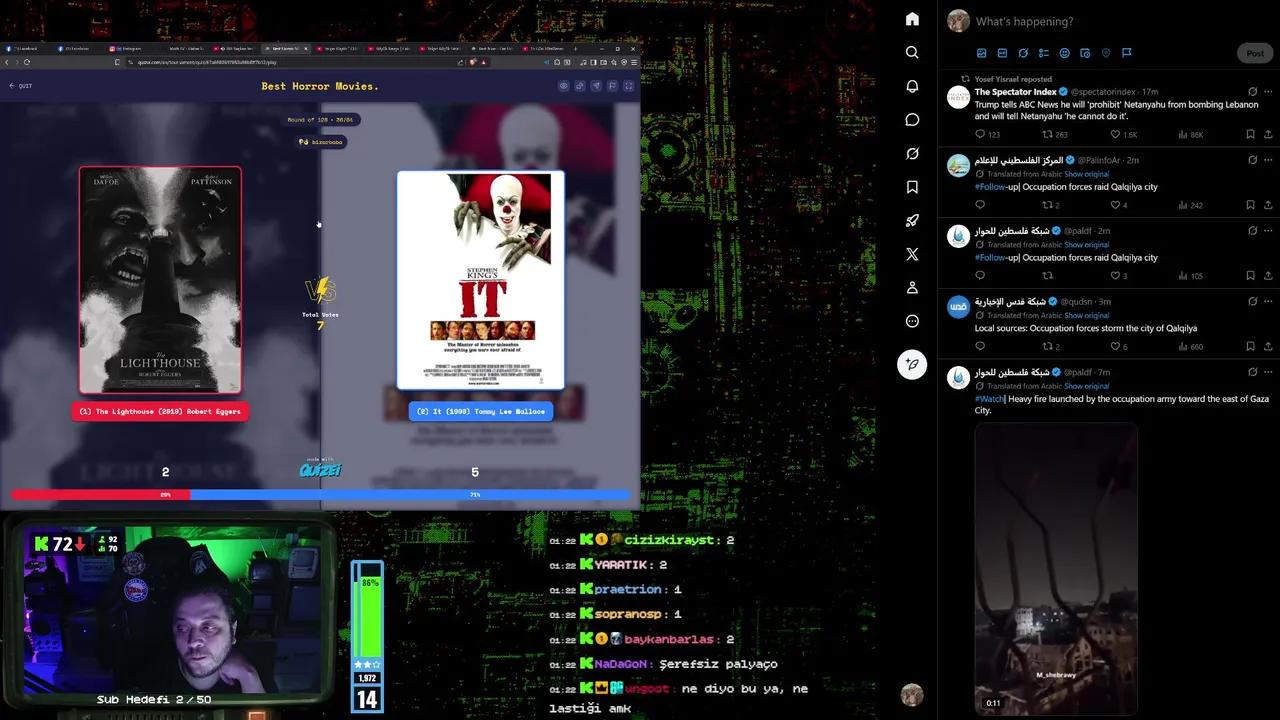Click Show original on the @PalinfoAr post

(x=1086, y=174)
